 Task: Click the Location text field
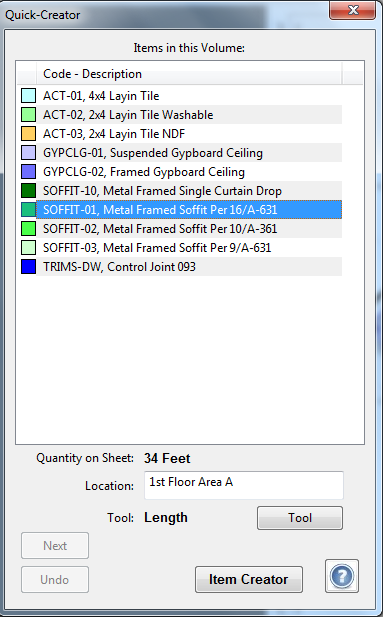(x=244, y=485)
